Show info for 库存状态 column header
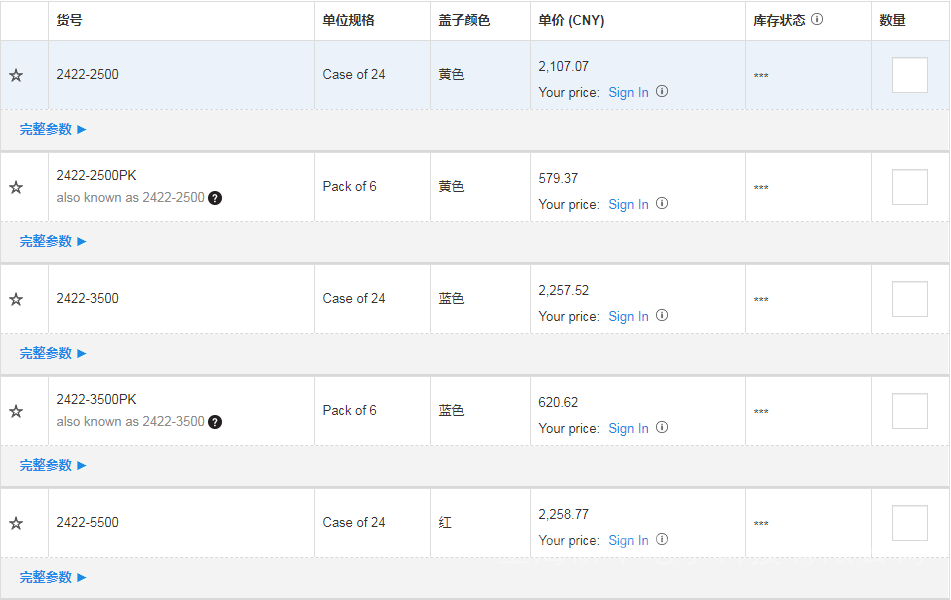Screen dimensions: 951x600 (x=817, y=19)
